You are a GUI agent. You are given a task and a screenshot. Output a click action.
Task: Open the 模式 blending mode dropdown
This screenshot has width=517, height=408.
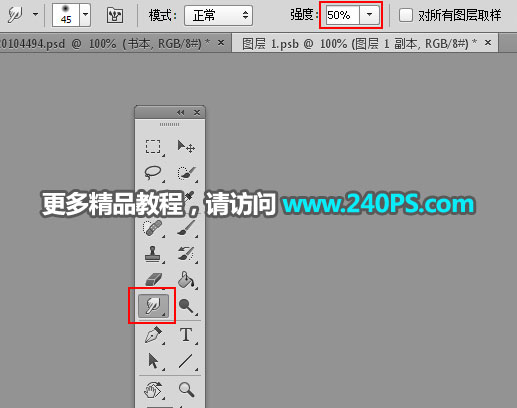218,15
